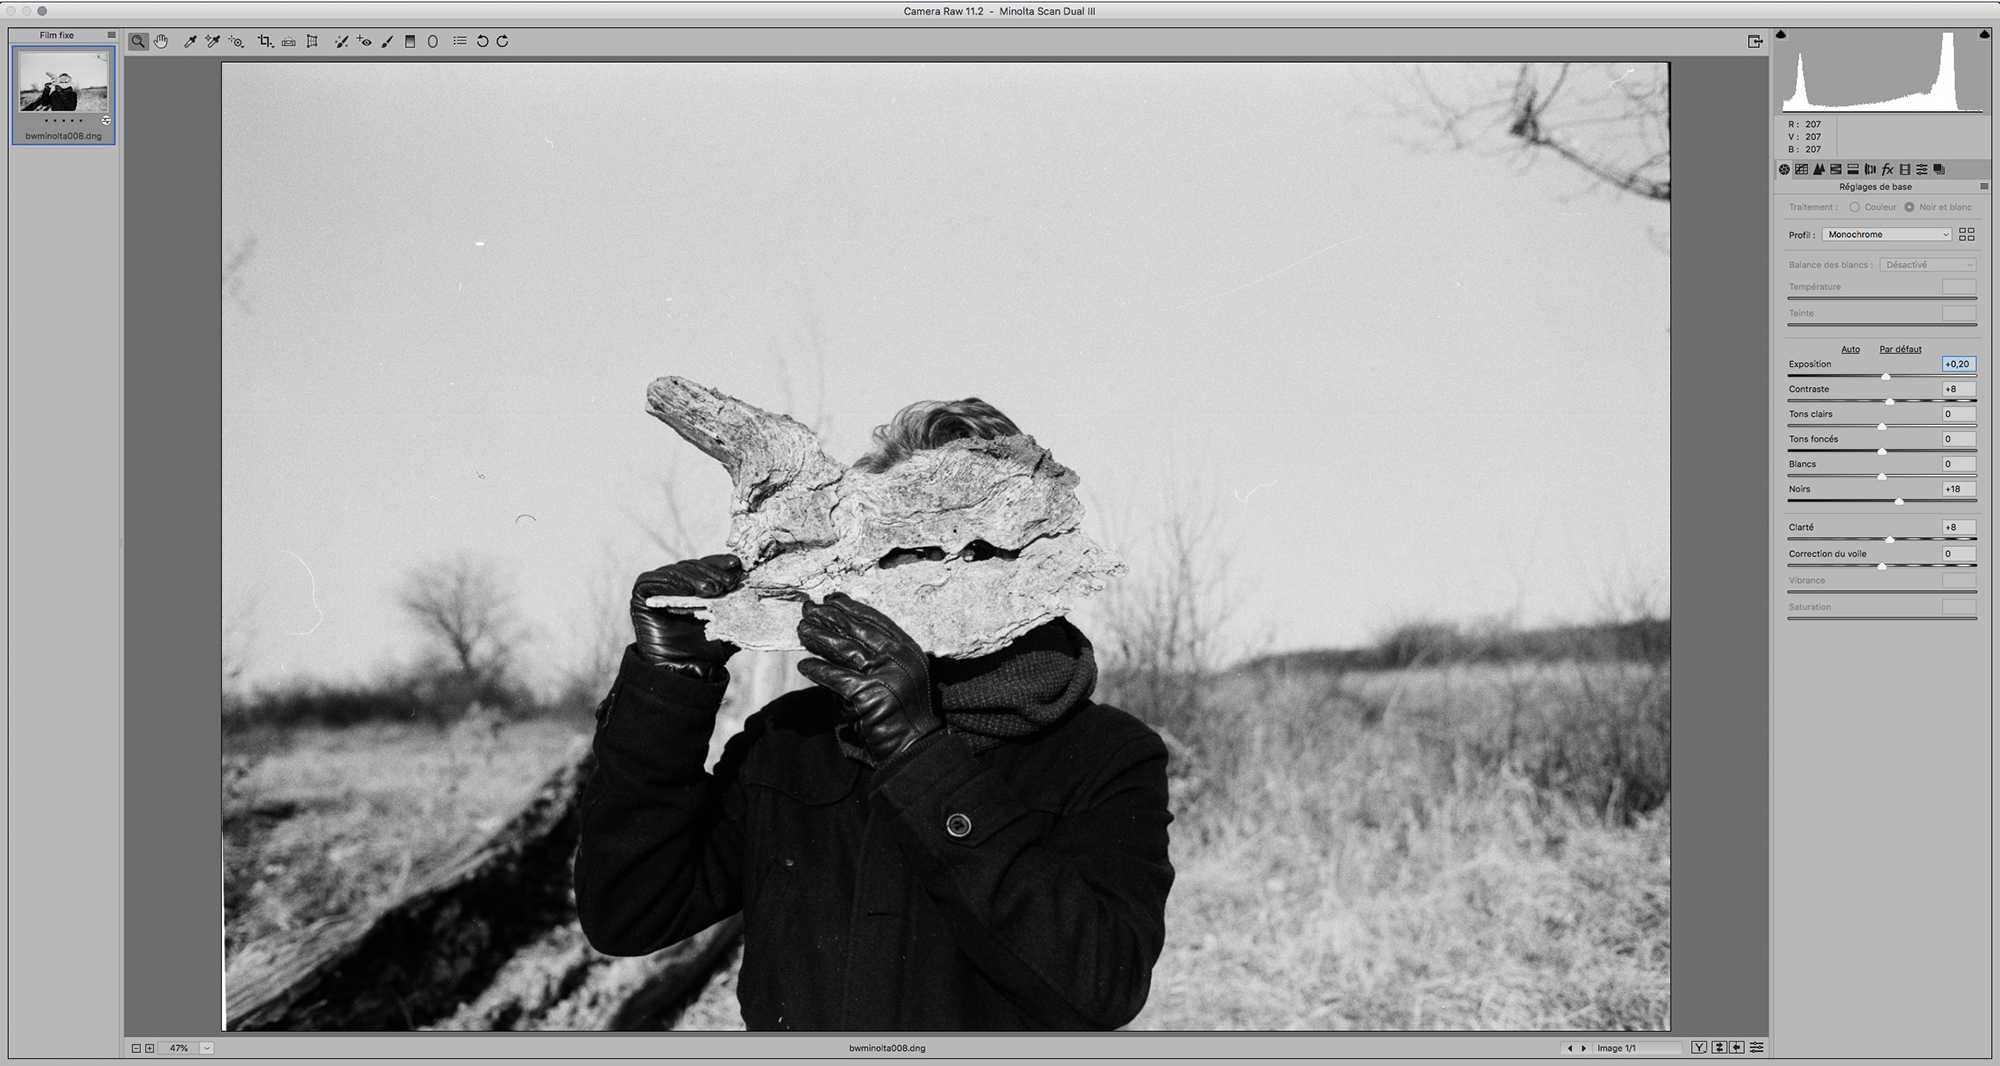
Task: Click the Tons clairs slider handle
Action: point(1882,426)
